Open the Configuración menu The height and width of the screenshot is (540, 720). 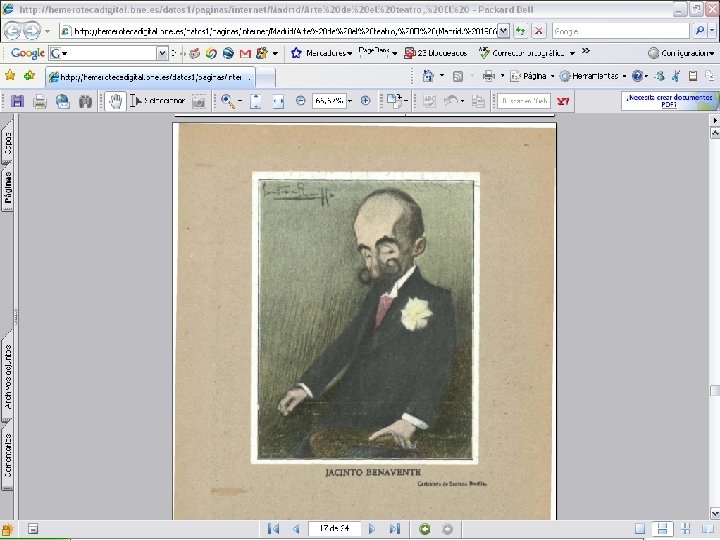pyautogui.click(x=681, y=53)
